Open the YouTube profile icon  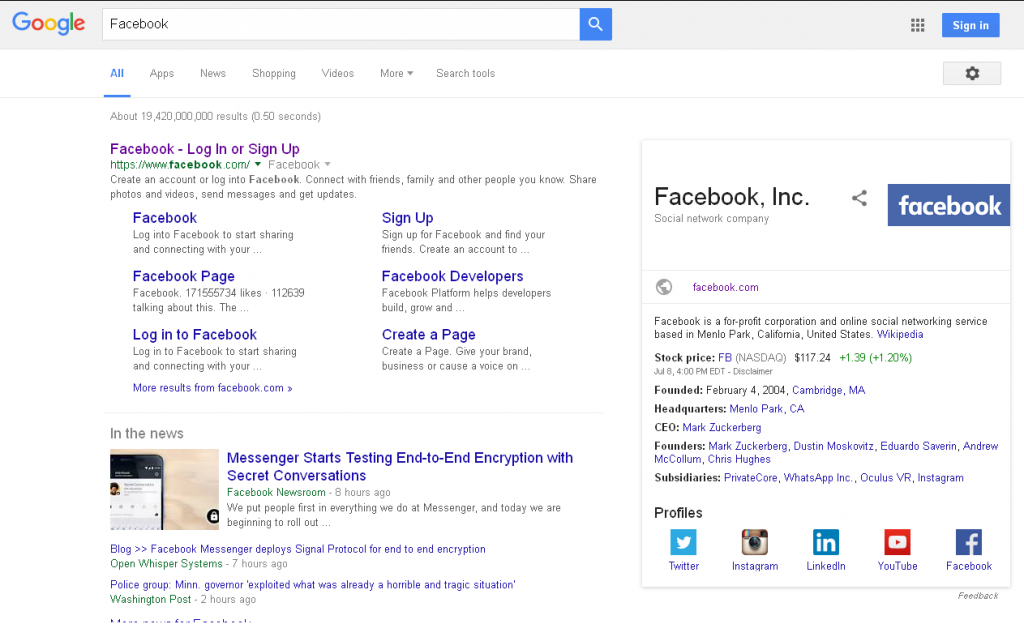point(897,542)
